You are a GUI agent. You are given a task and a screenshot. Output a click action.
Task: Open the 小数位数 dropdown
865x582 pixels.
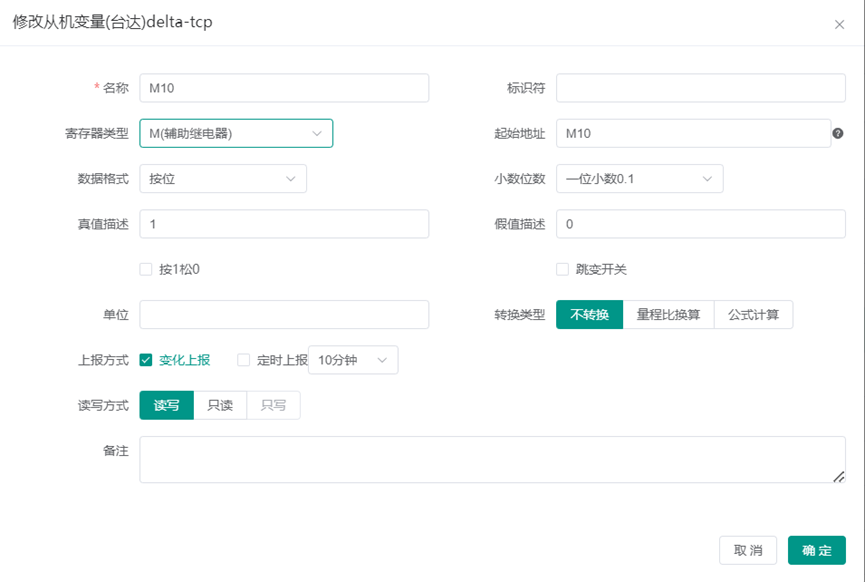tap(639, 179)
